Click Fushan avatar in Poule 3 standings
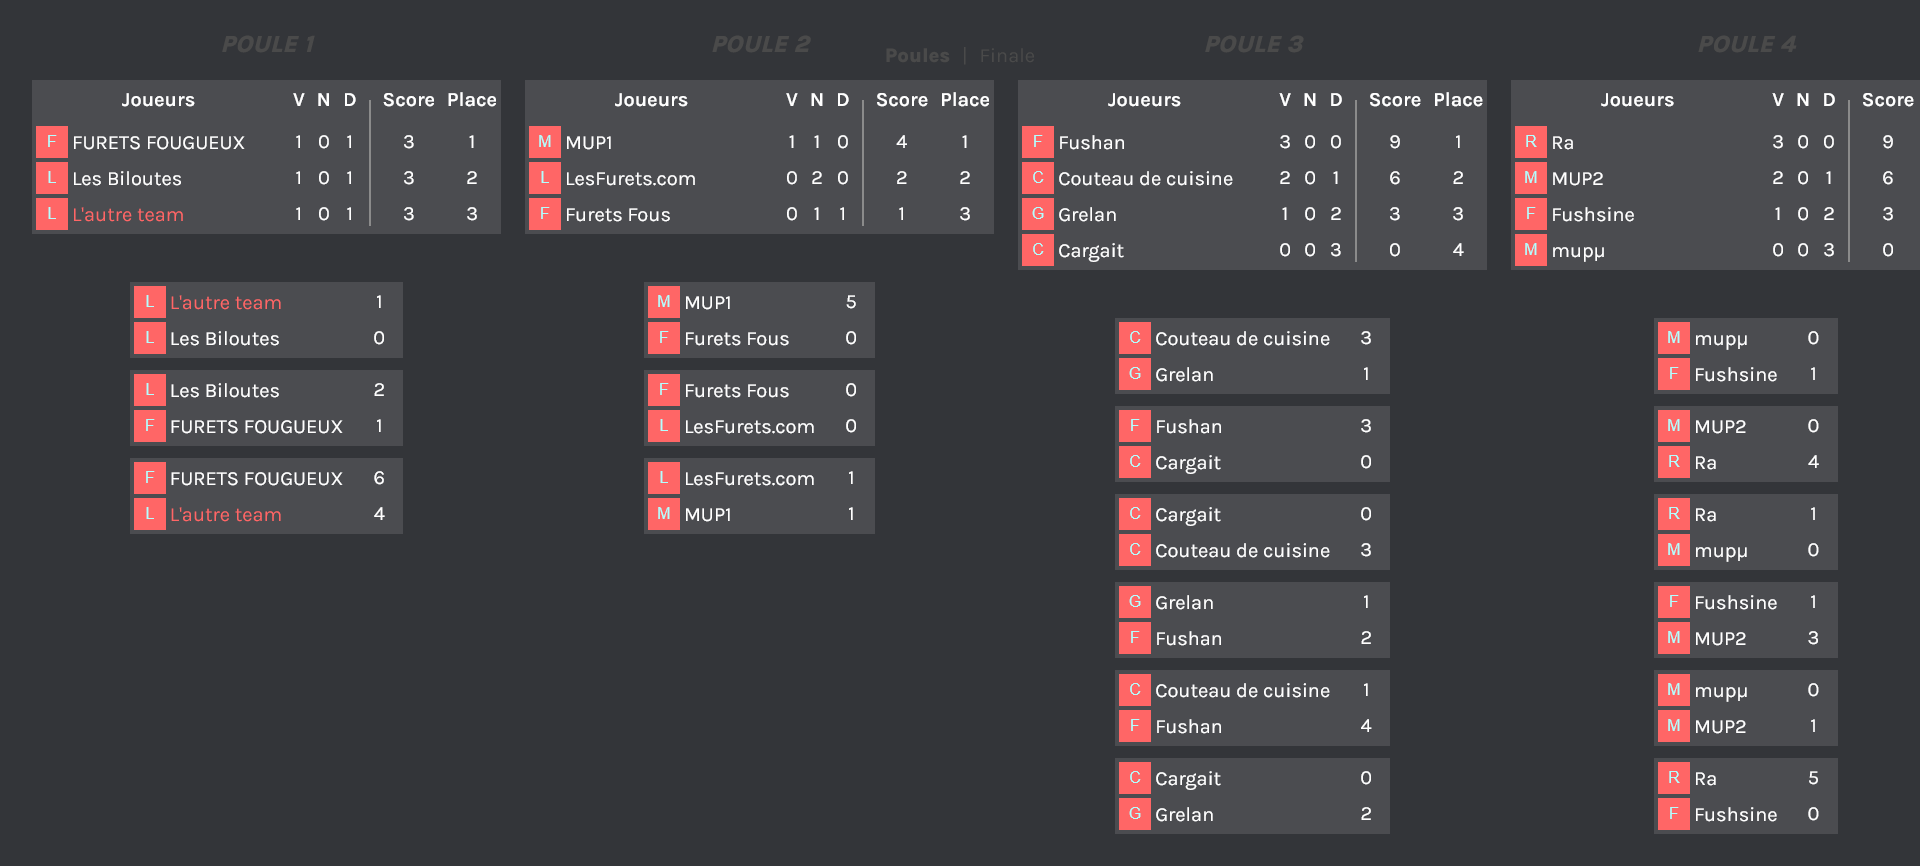The image size is (1920, 866). [x=1037, y=142]
